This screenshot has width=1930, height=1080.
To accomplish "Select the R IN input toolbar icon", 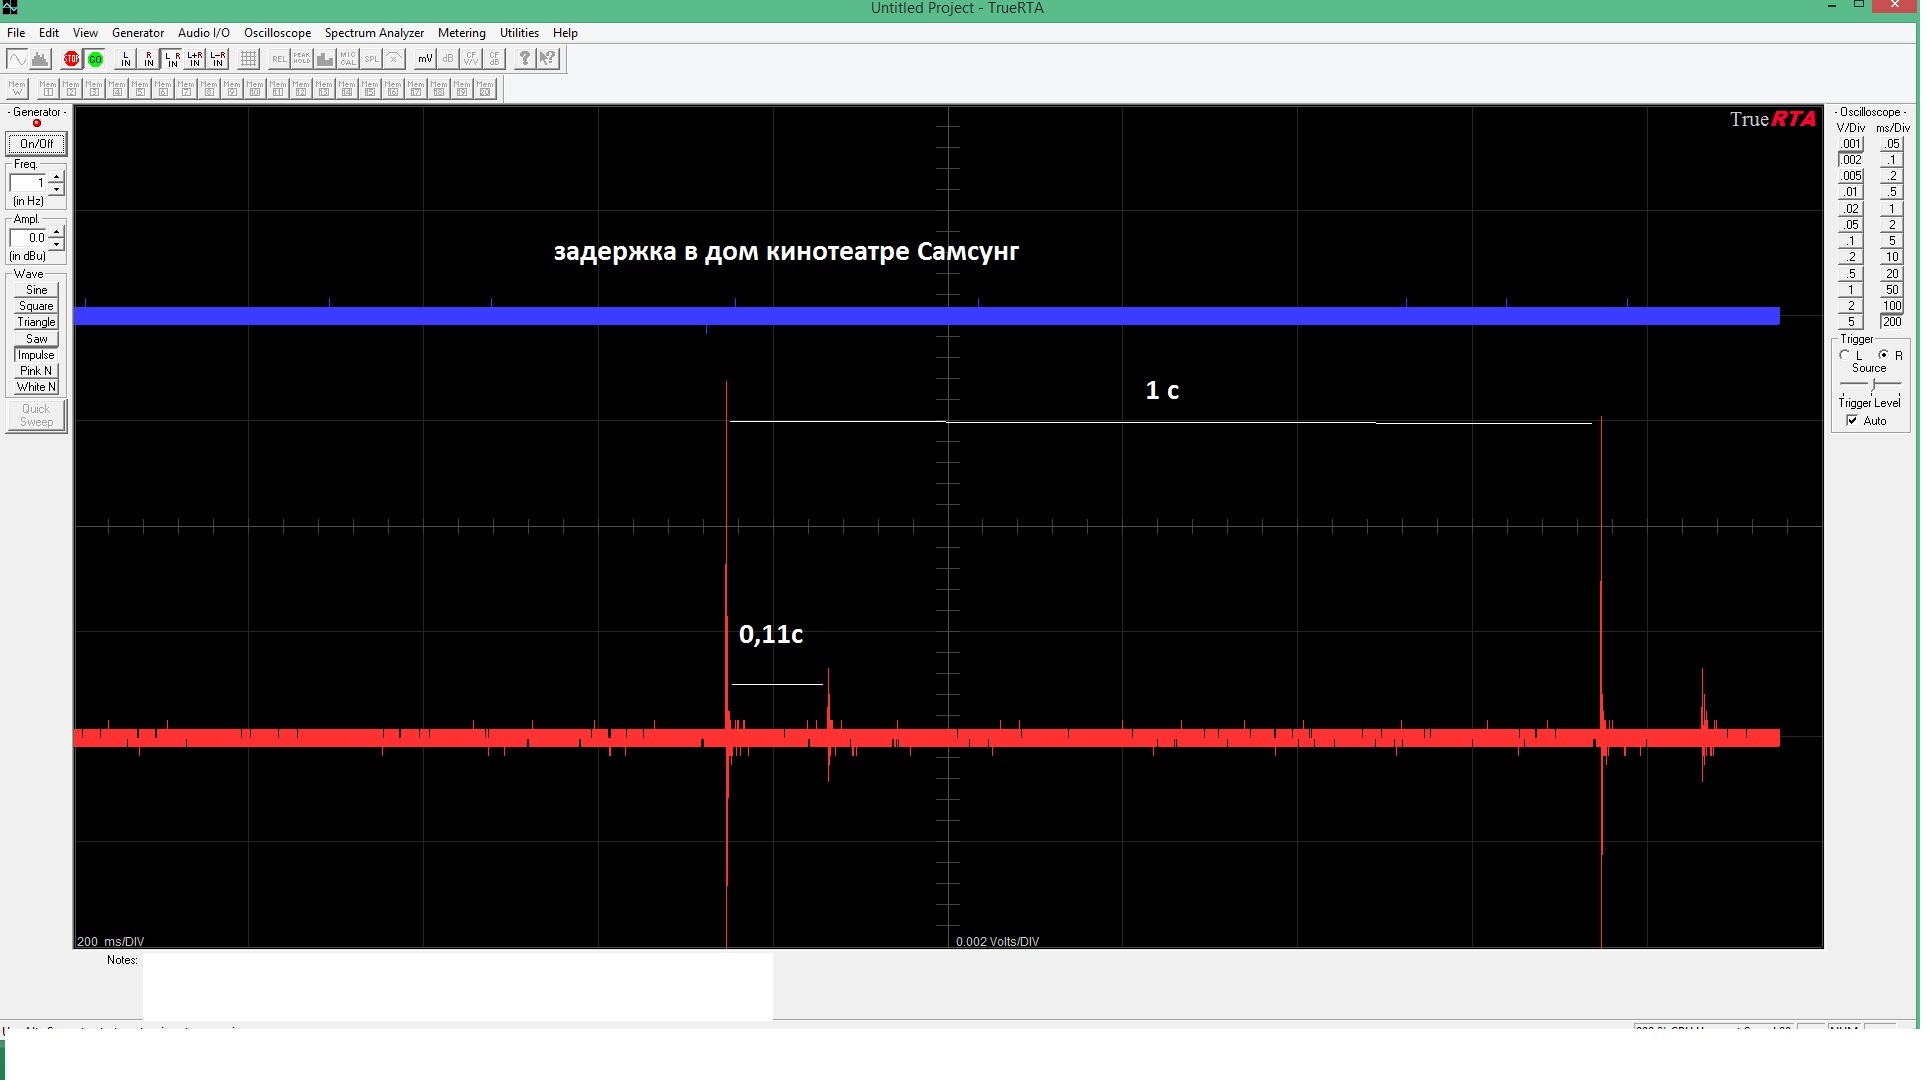I will [x=149, y=59].
